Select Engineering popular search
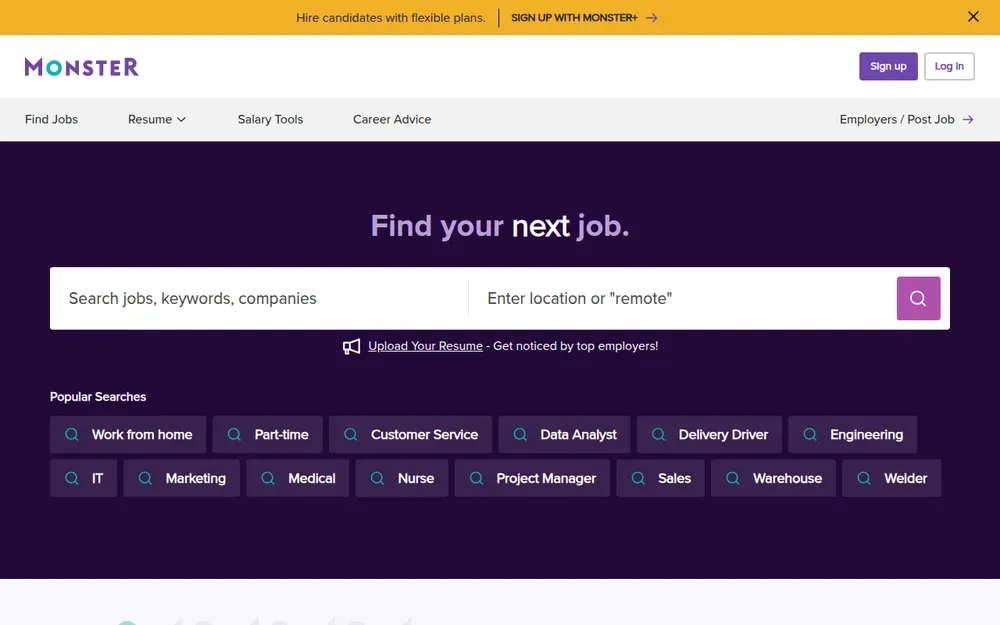 tap(853, 434)
